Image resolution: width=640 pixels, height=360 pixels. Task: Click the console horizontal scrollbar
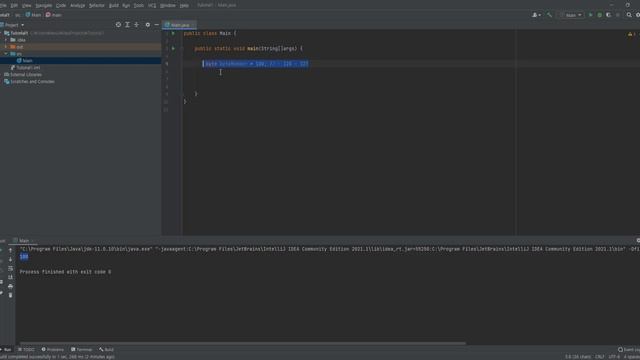pyautogui.click(x=243, y=343)
